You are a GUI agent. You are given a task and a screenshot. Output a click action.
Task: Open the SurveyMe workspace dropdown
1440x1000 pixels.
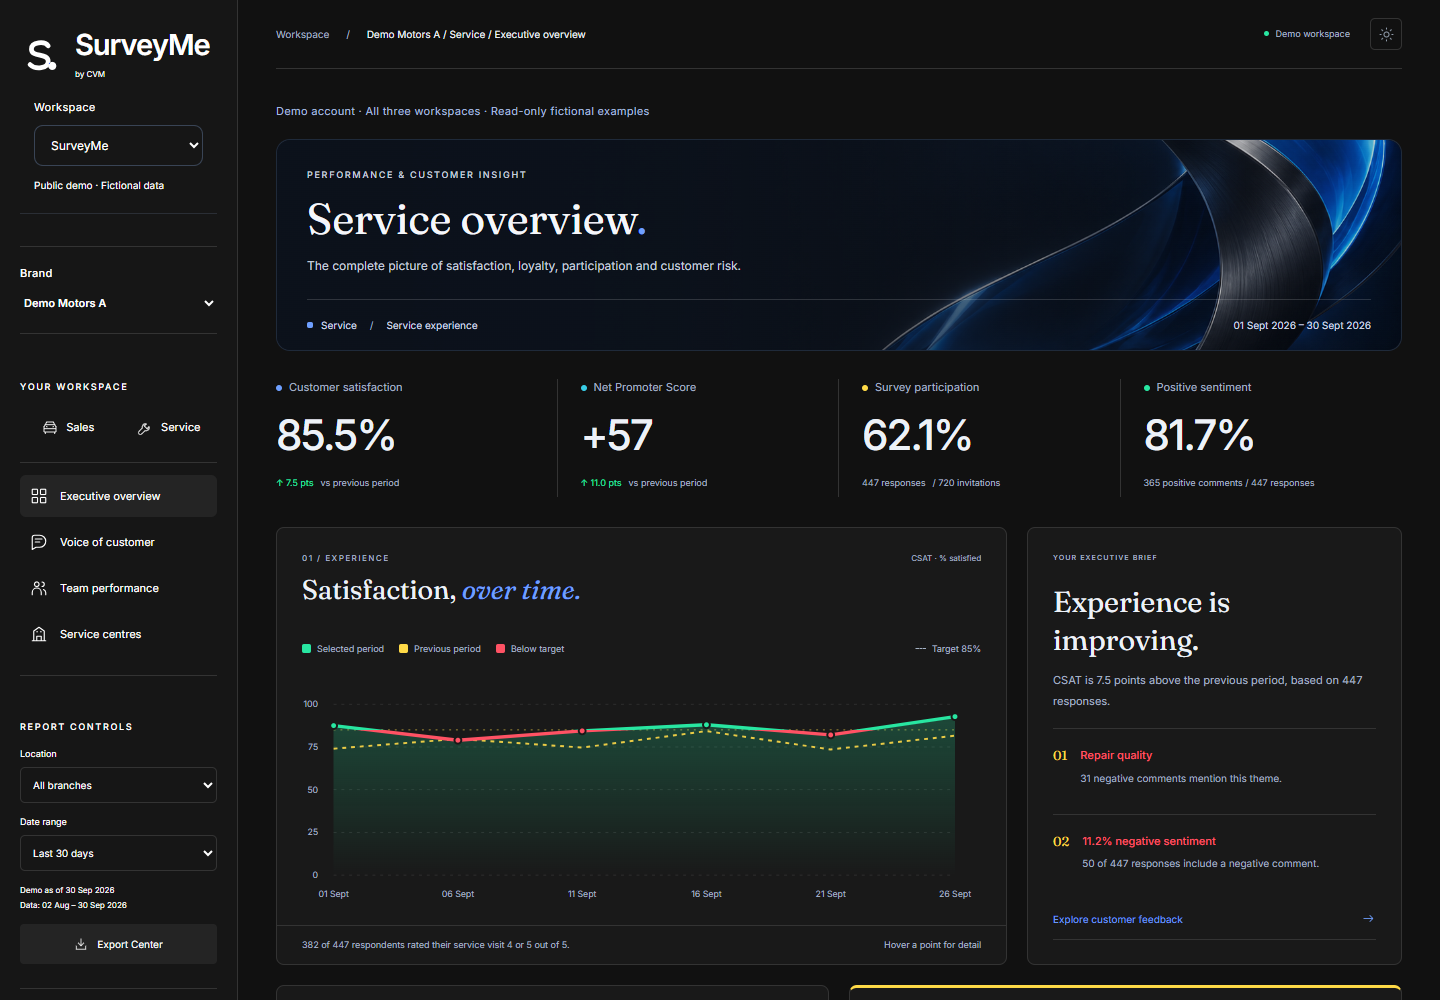coord(118,145)
